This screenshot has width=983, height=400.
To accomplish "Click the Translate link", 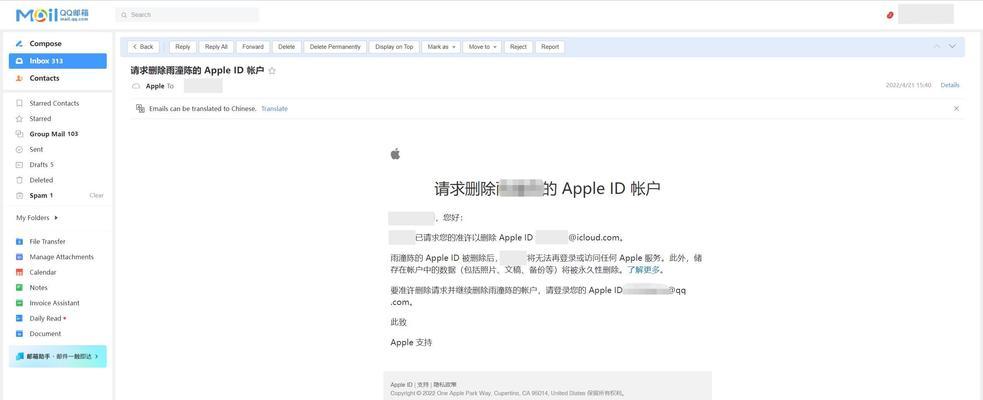I will coord(275,108).
